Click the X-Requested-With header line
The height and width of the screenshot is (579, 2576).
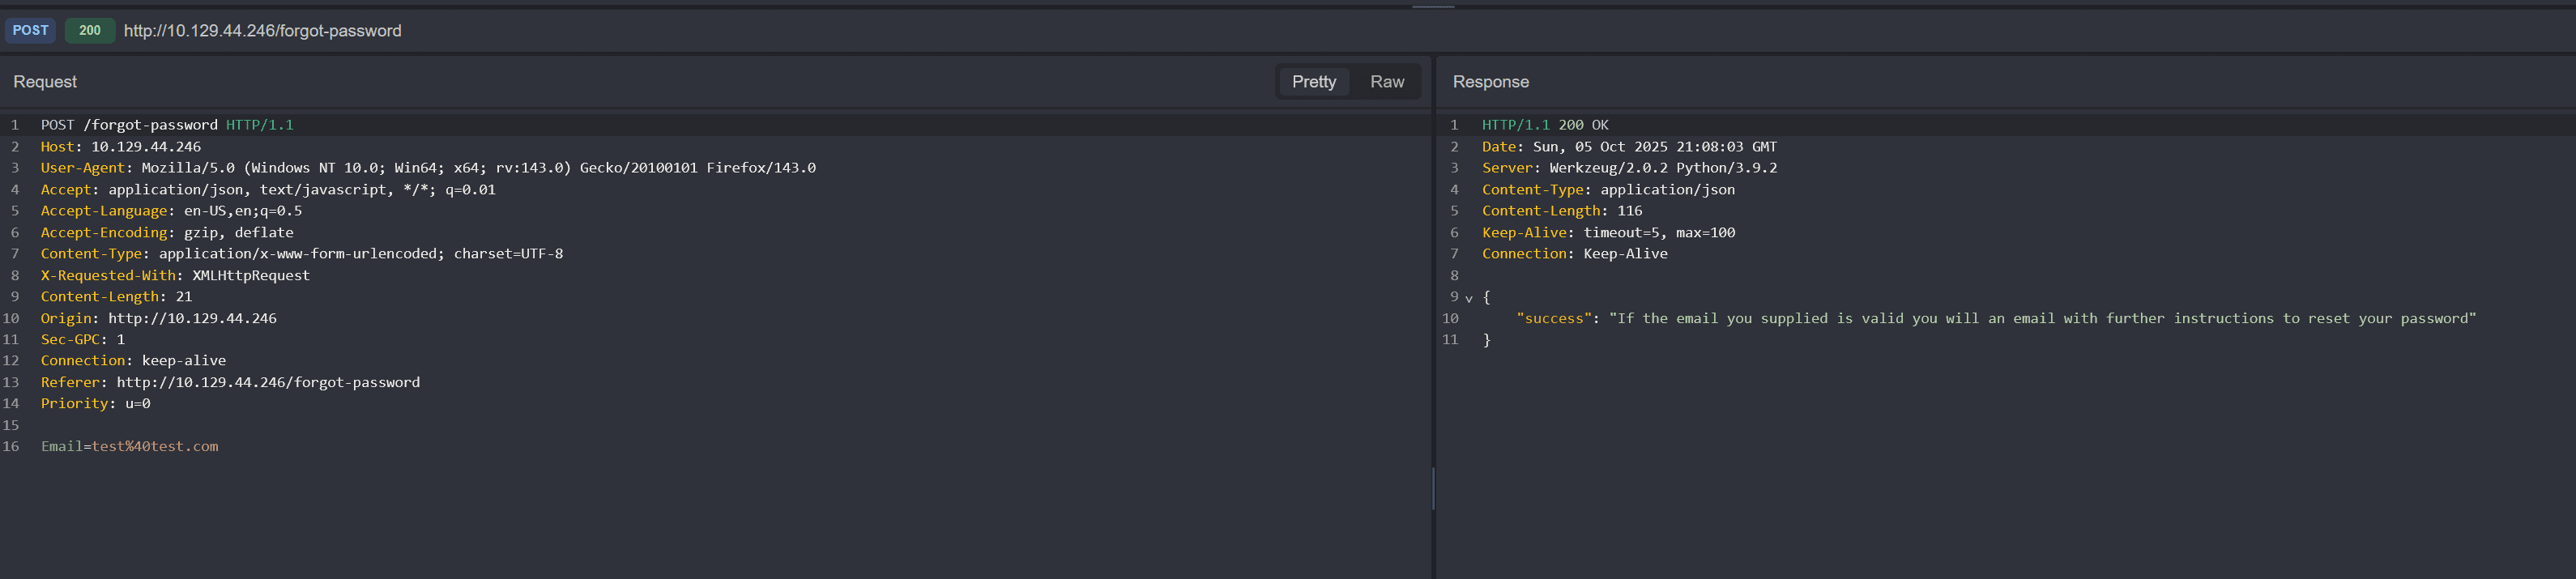tap(175, 275)
